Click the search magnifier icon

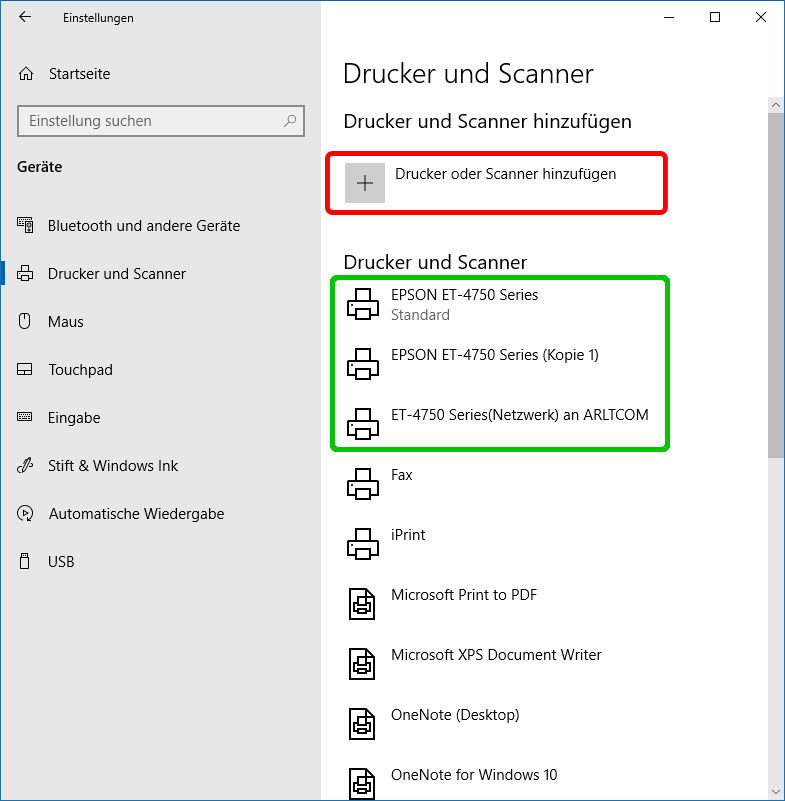pyautogui.click(x=290, y=121)
